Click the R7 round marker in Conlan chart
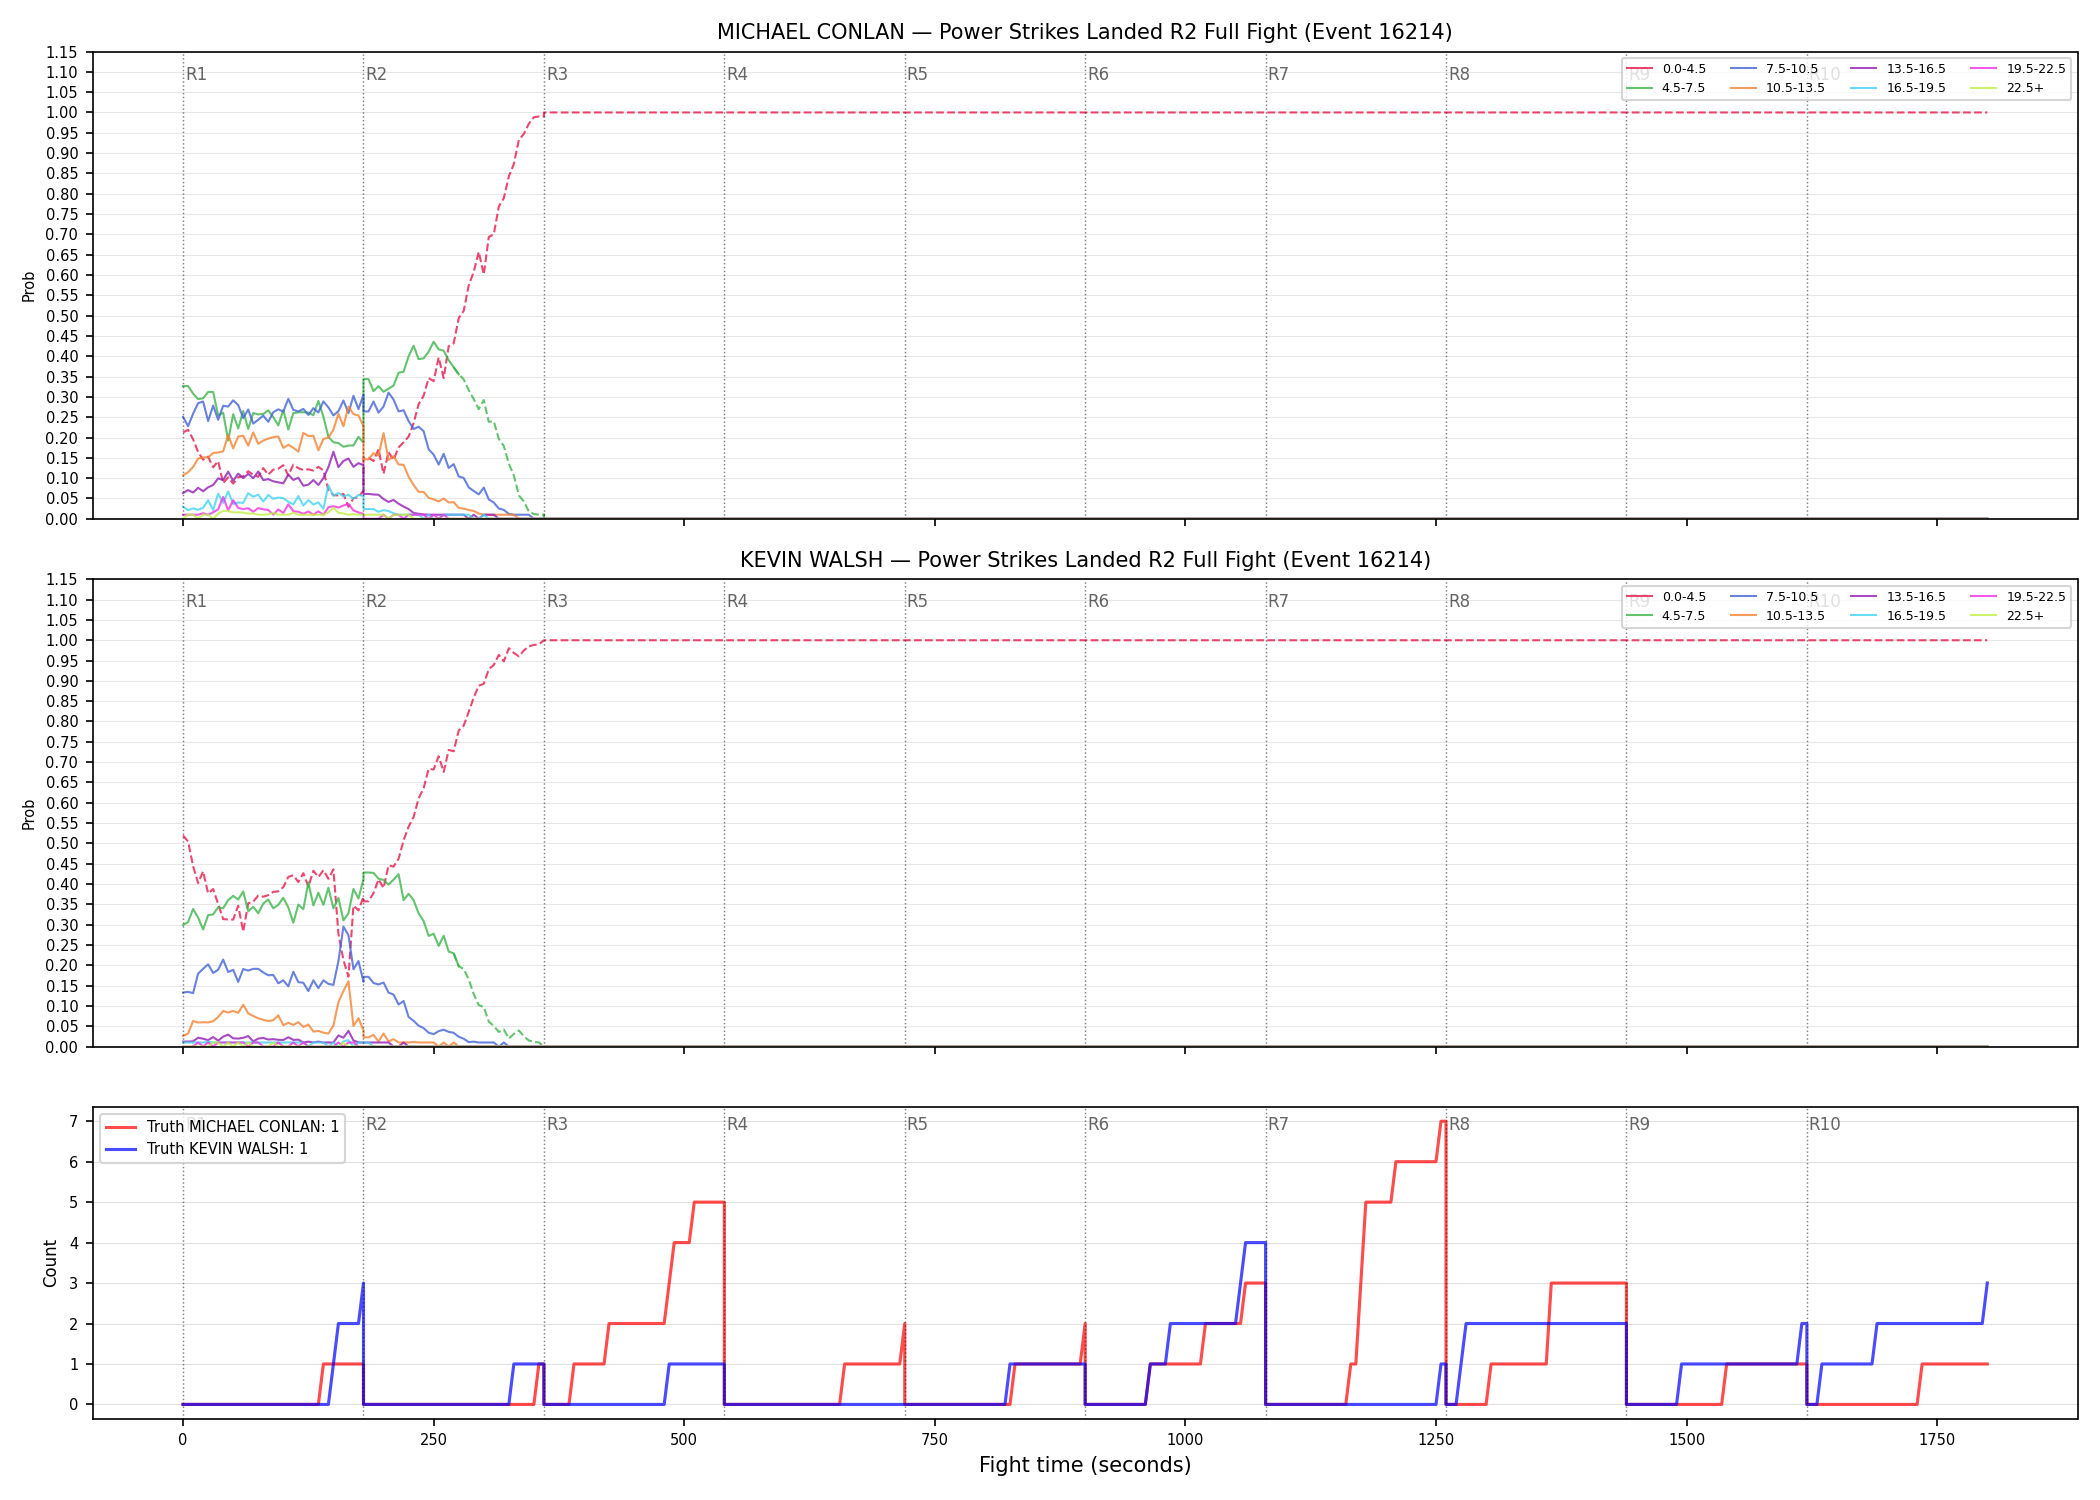Screen dimensions: 2100x1500 [1279, 74]
